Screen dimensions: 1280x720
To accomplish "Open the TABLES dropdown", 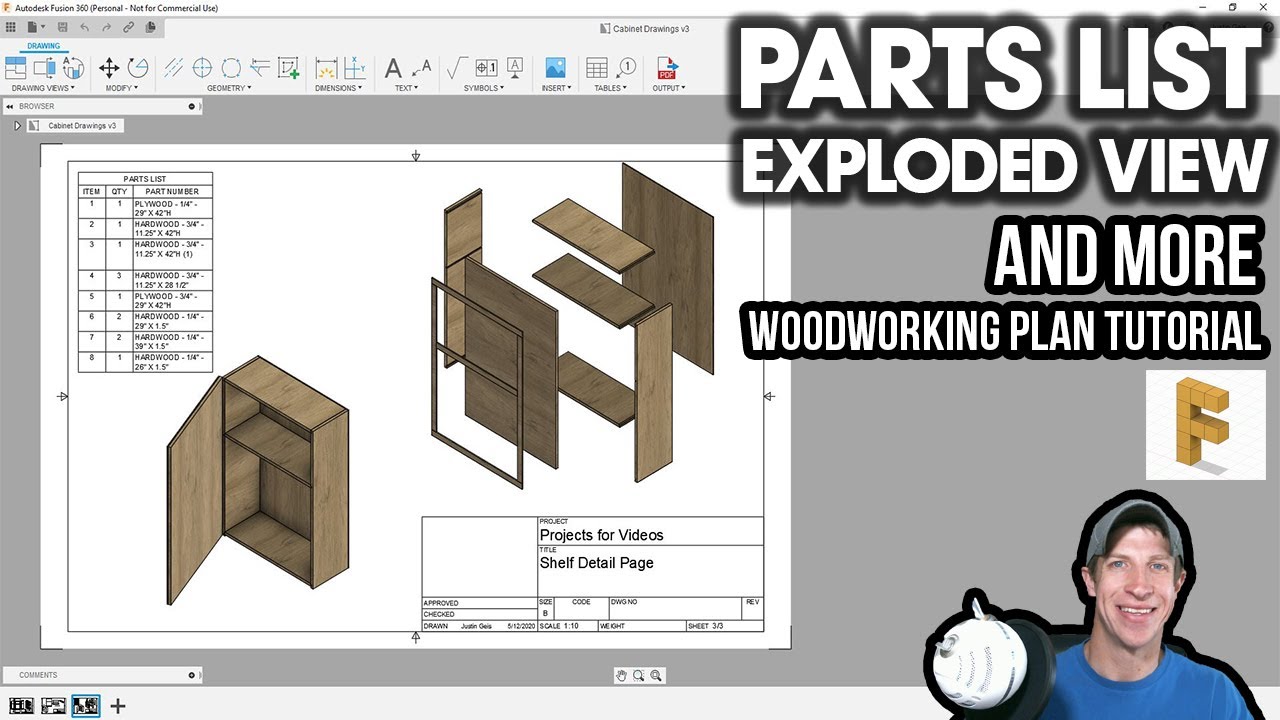I will [x=611, y=88].
